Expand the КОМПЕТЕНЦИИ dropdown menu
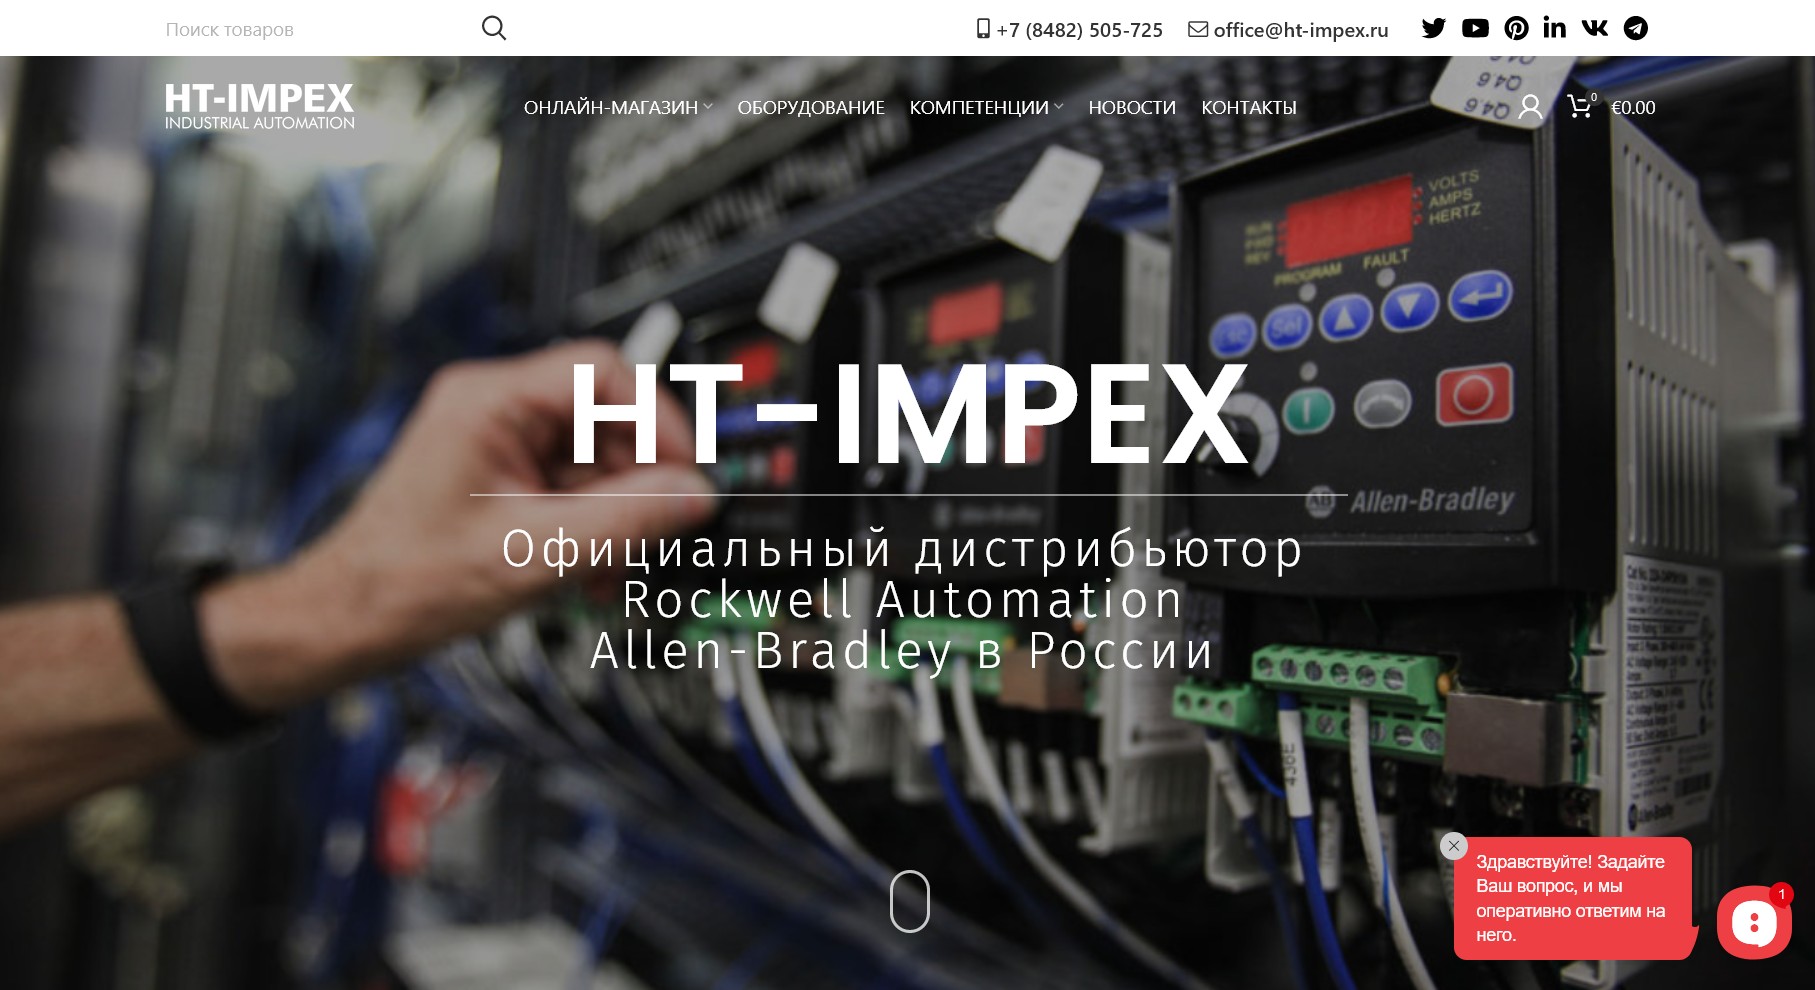This screenshot has width=1815, height=990. pos(985,107)
